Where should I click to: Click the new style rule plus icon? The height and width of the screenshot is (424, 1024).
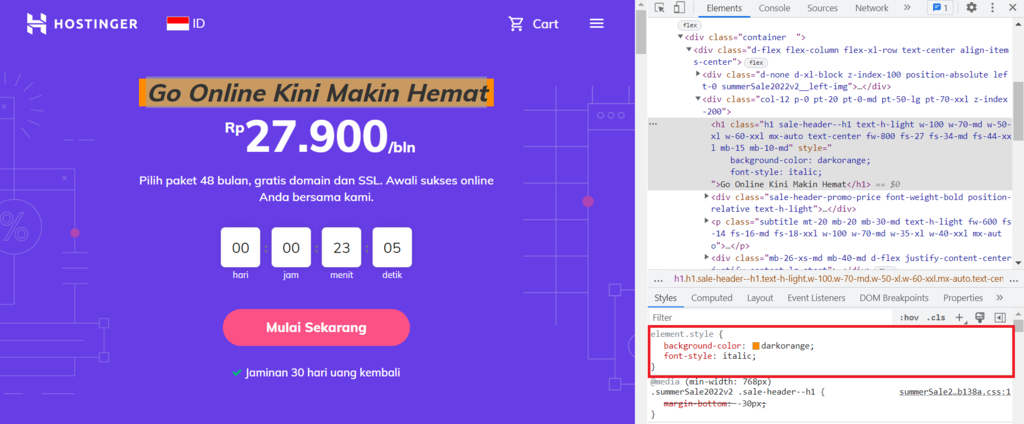tap(959, 318)
